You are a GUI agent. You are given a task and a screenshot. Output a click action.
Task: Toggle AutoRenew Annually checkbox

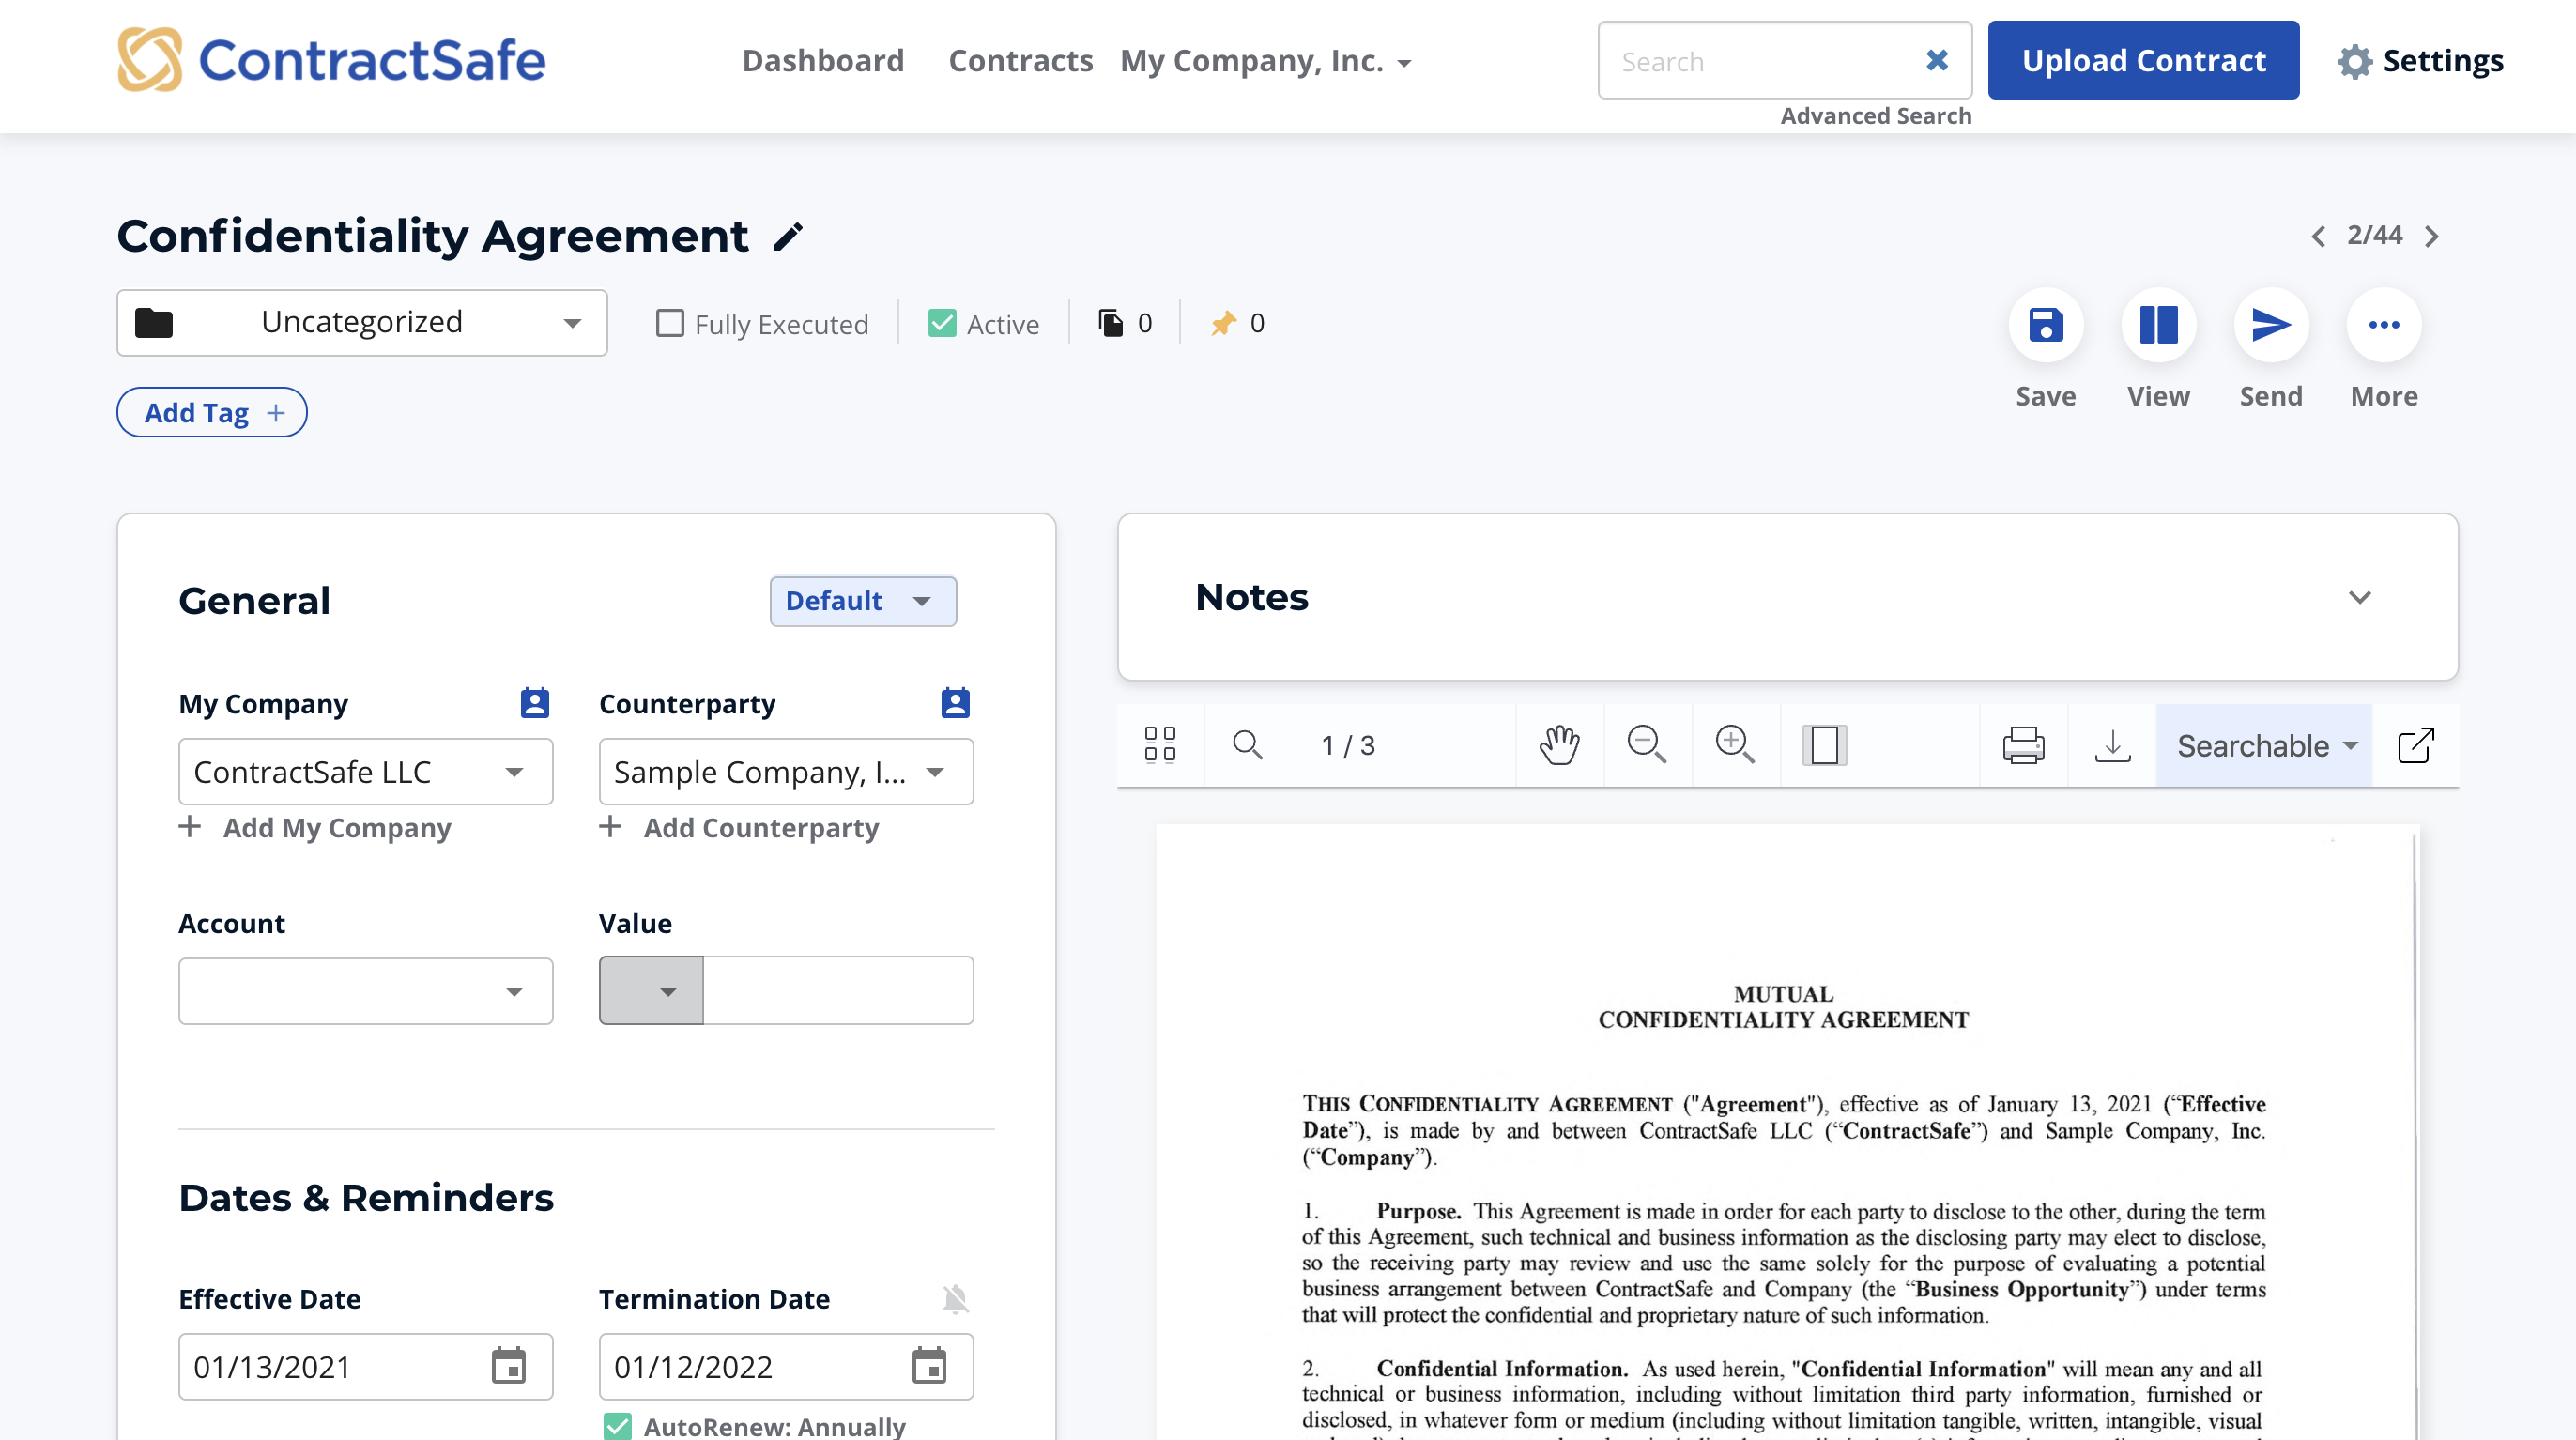click(x=618, y=1426)
